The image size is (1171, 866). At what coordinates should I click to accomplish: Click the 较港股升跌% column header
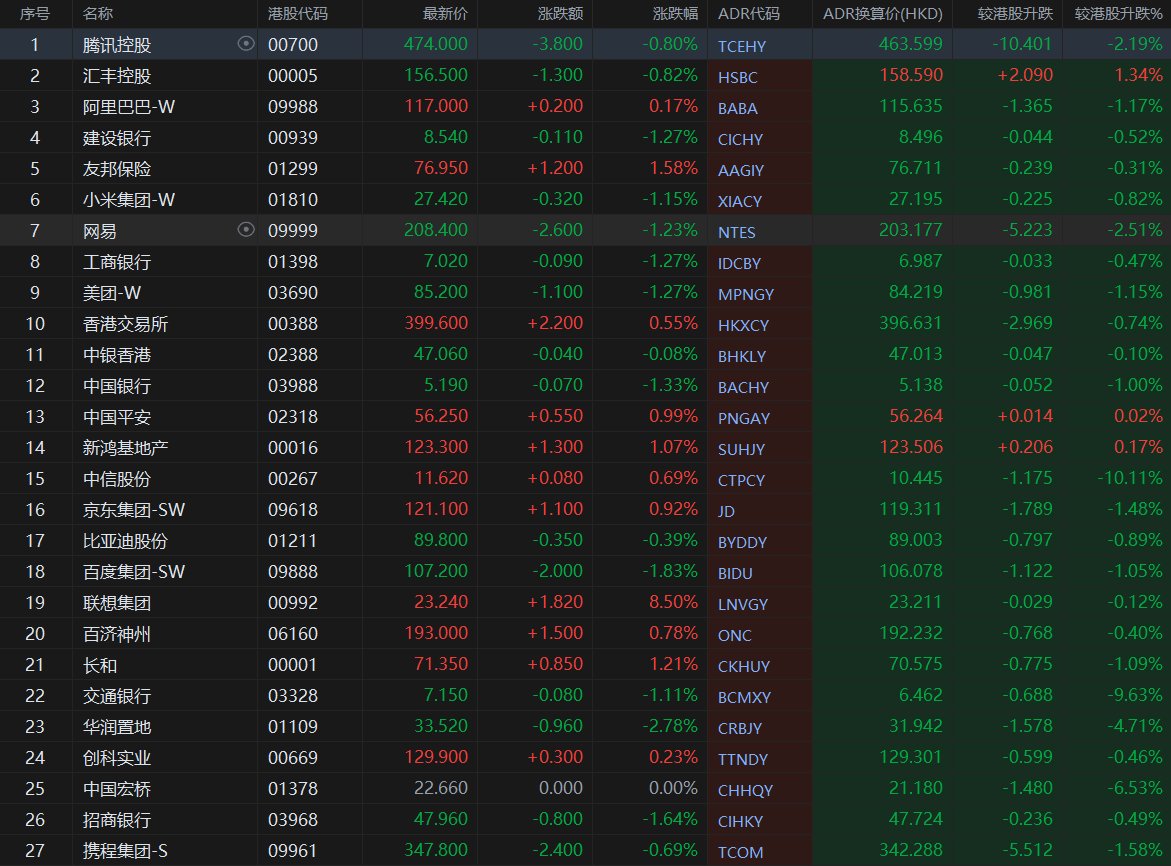tap(1118, 13)
